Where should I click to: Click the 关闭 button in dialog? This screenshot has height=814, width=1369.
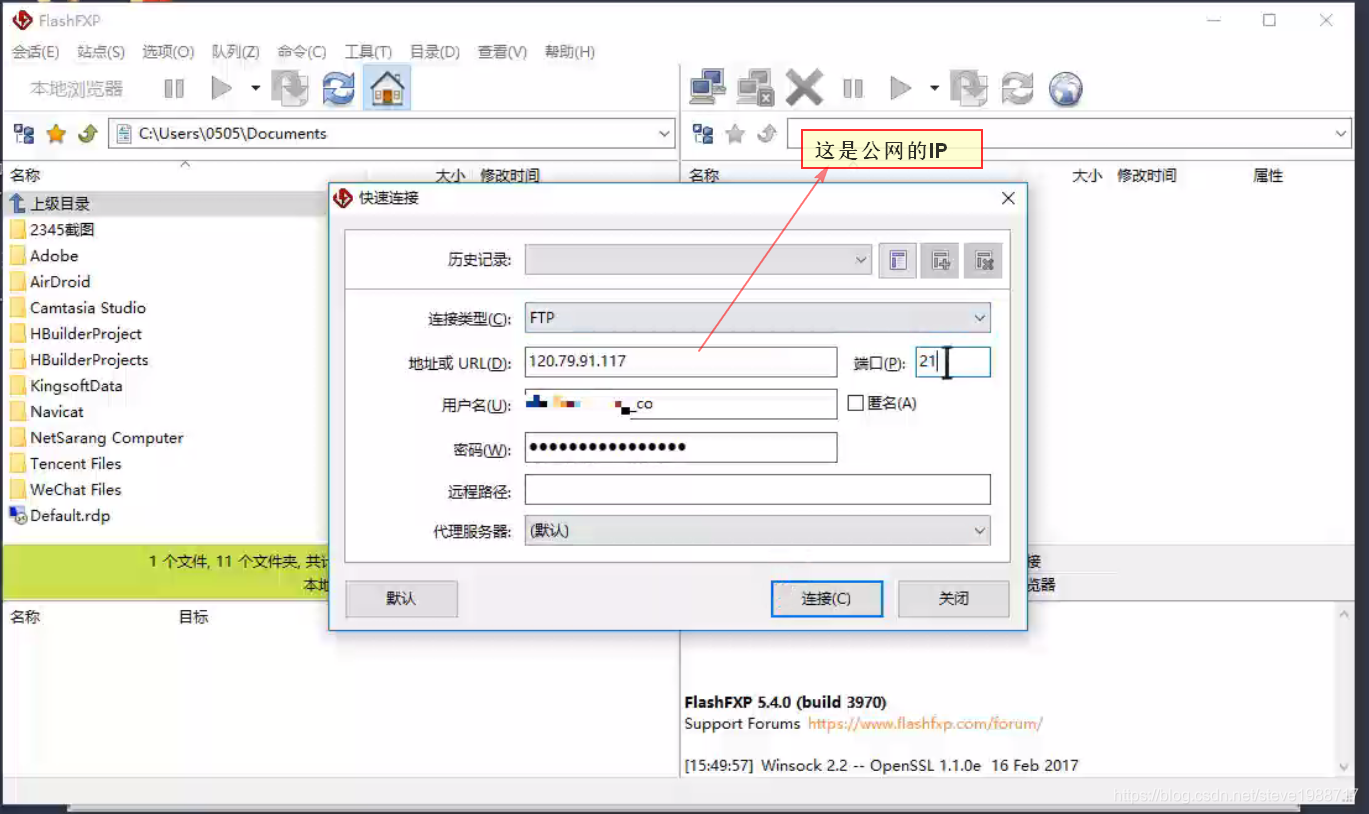point(954,599)
